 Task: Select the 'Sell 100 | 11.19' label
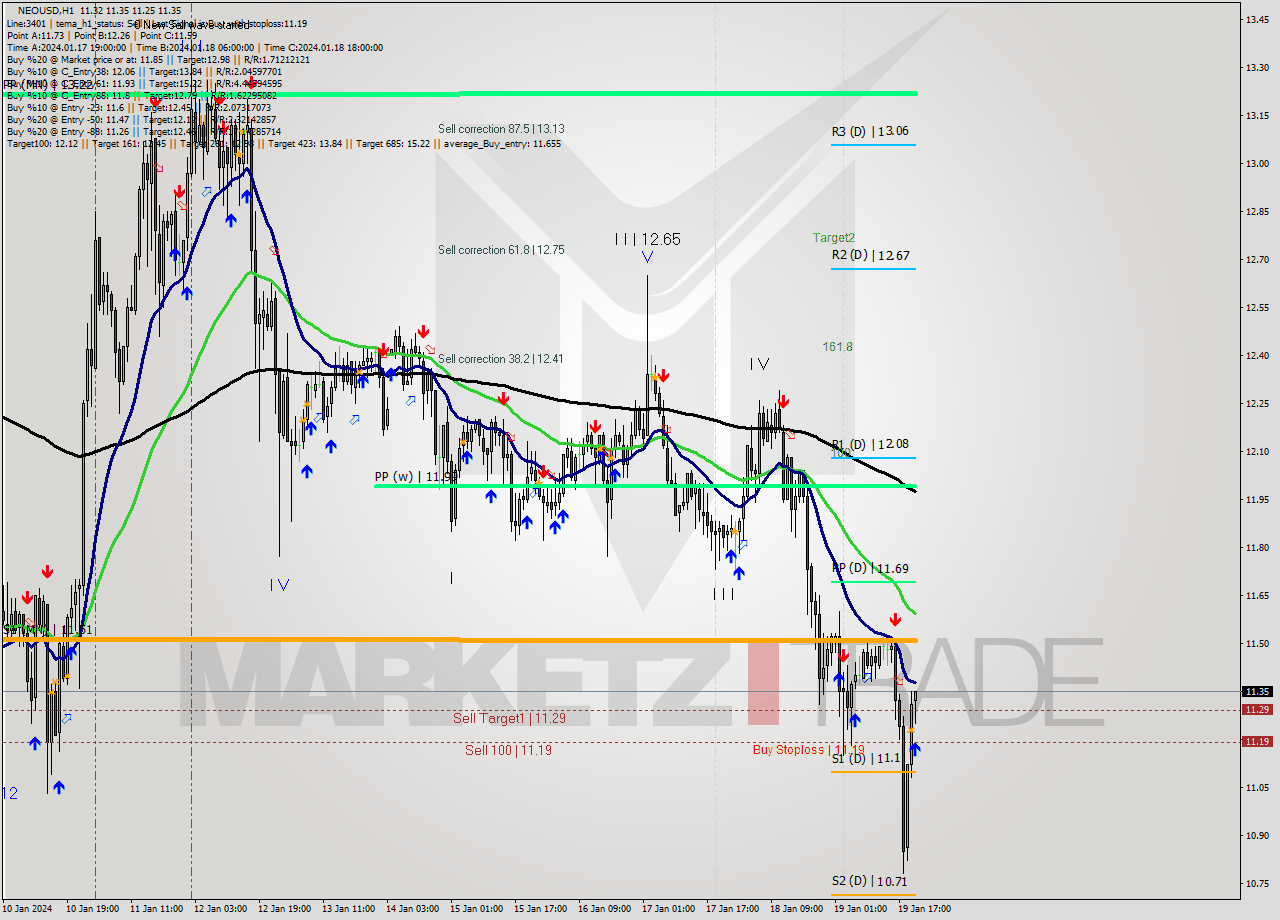point(508,749)
